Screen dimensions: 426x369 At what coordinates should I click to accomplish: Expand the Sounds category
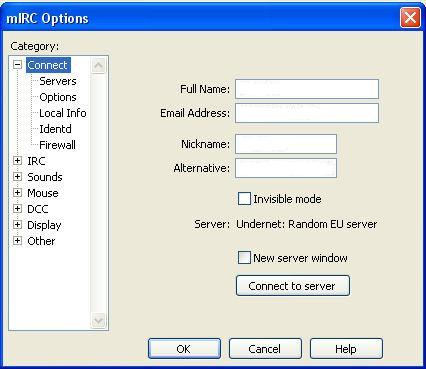point(17,177)
